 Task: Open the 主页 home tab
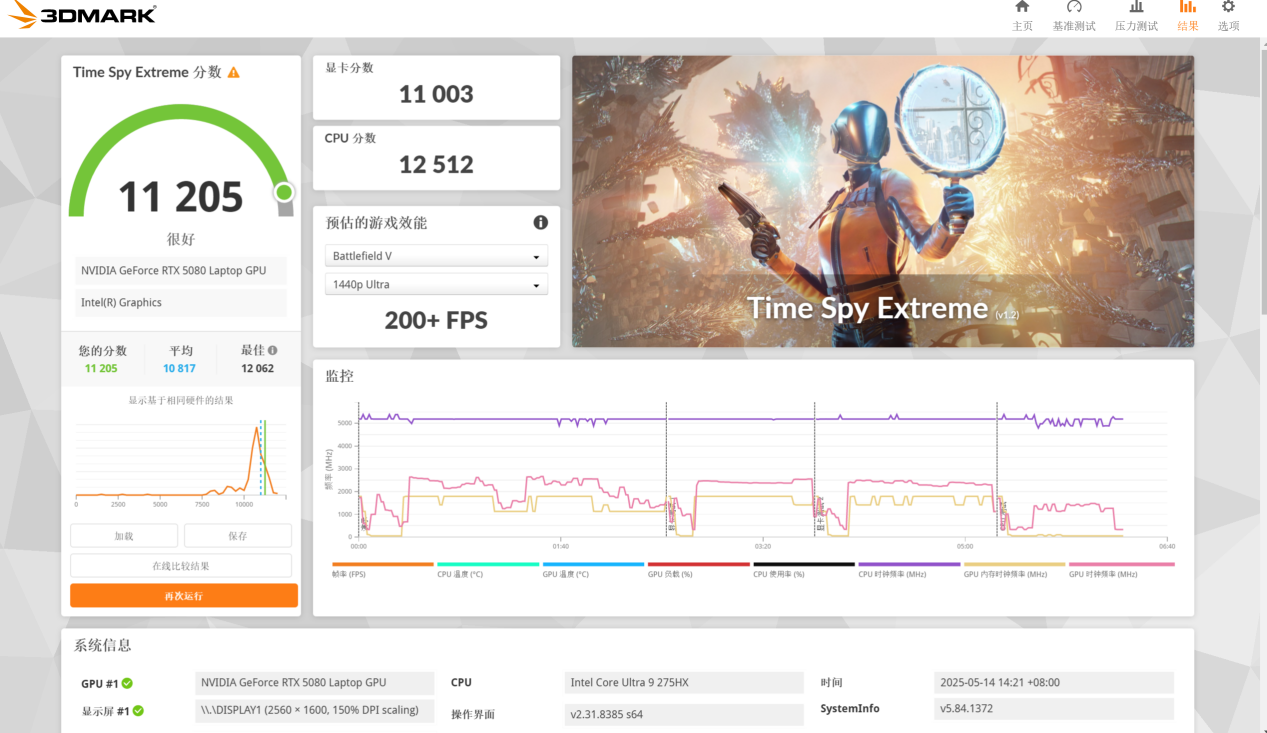pyautogui.click(x=1022, y=17)
